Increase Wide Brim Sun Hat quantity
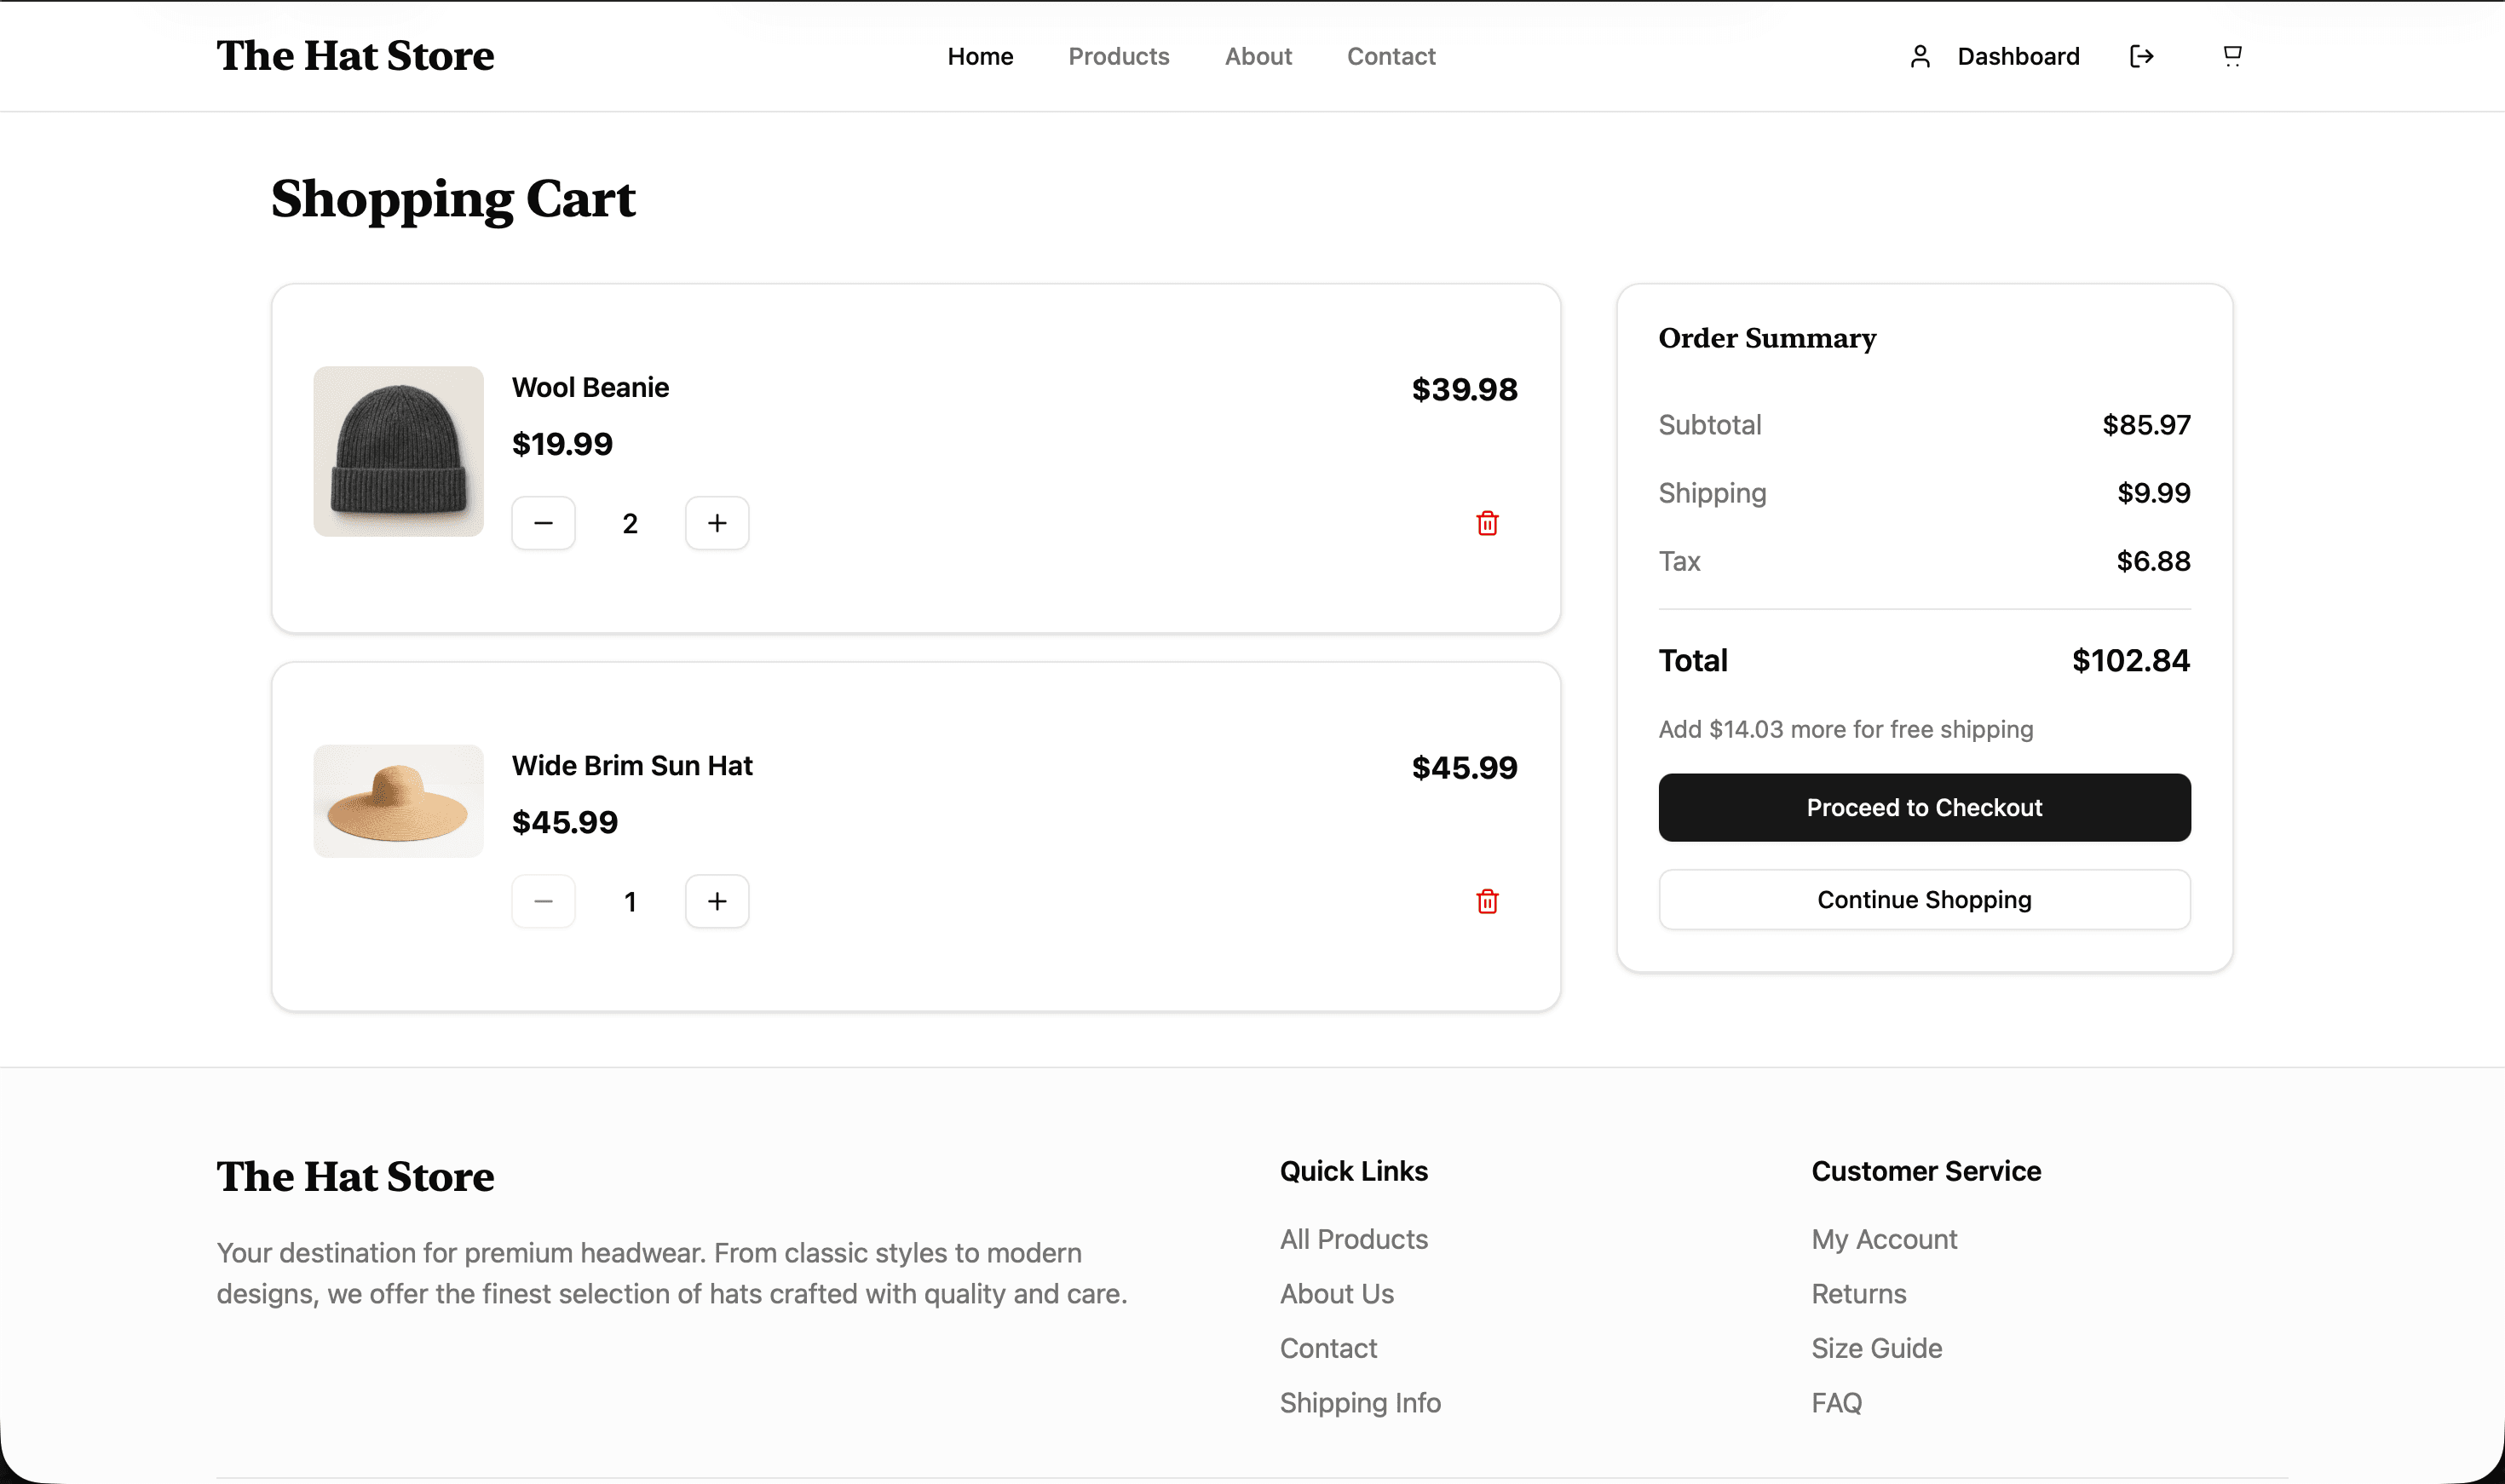Image resolution: width=2505 pixels, height=1484 pixels. tap(717, 901)
